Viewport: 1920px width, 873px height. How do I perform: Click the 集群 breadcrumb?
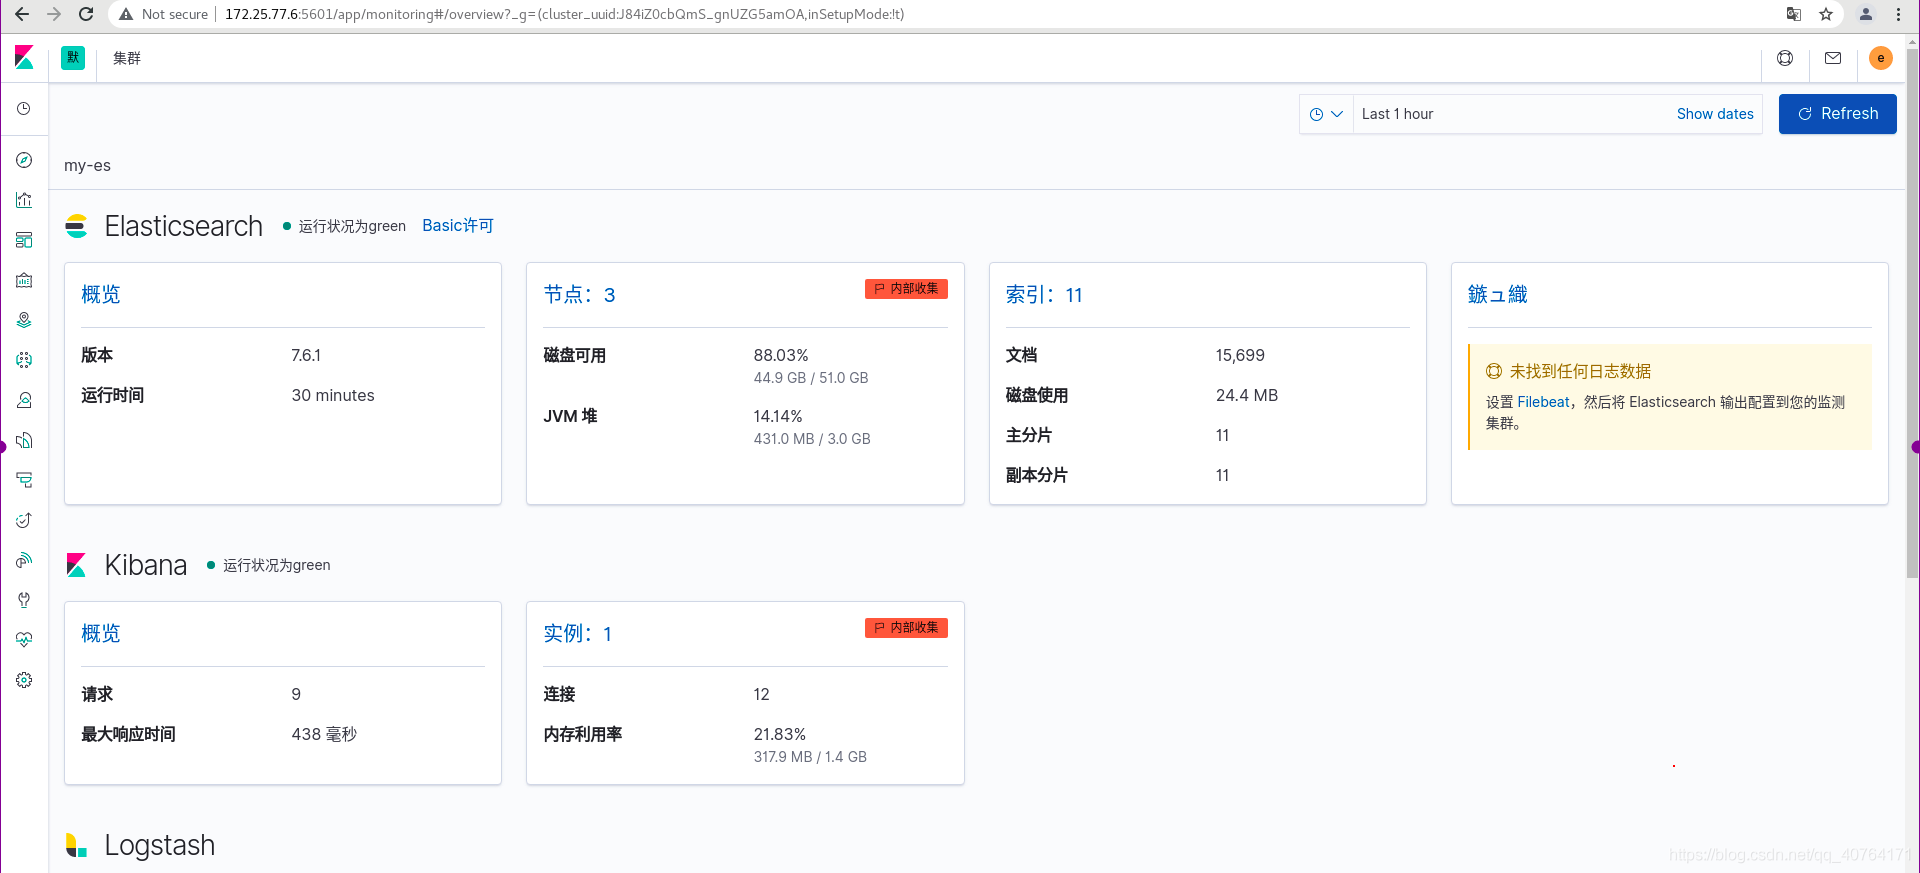pyautogui.click(x=127, y=58)
